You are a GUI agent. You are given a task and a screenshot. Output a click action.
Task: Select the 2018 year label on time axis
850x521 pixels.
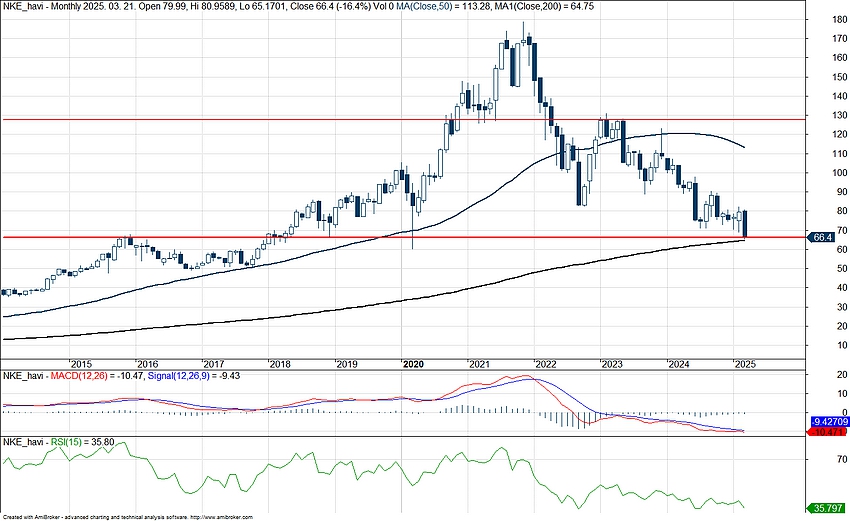pos(280,364)
